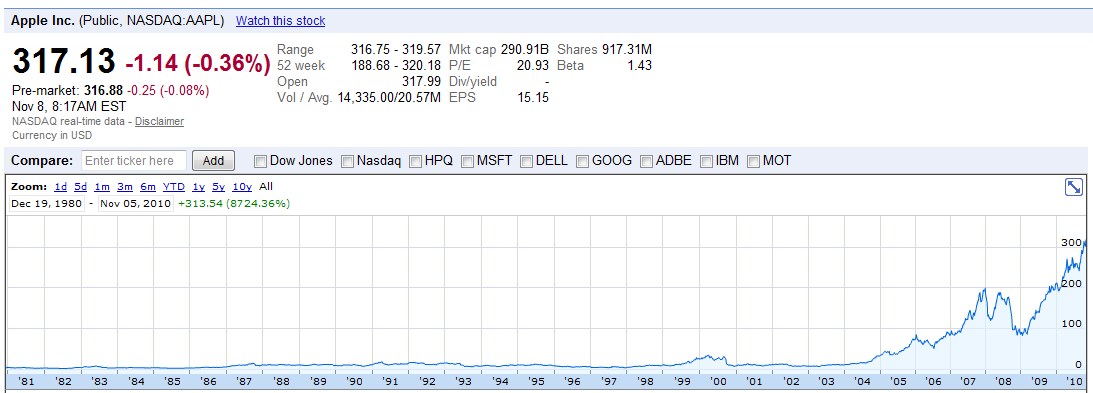Click the '07 year timeline marker
This screenshot has height=393, width=1093.
pyautogui.click(x=968, y=382)
